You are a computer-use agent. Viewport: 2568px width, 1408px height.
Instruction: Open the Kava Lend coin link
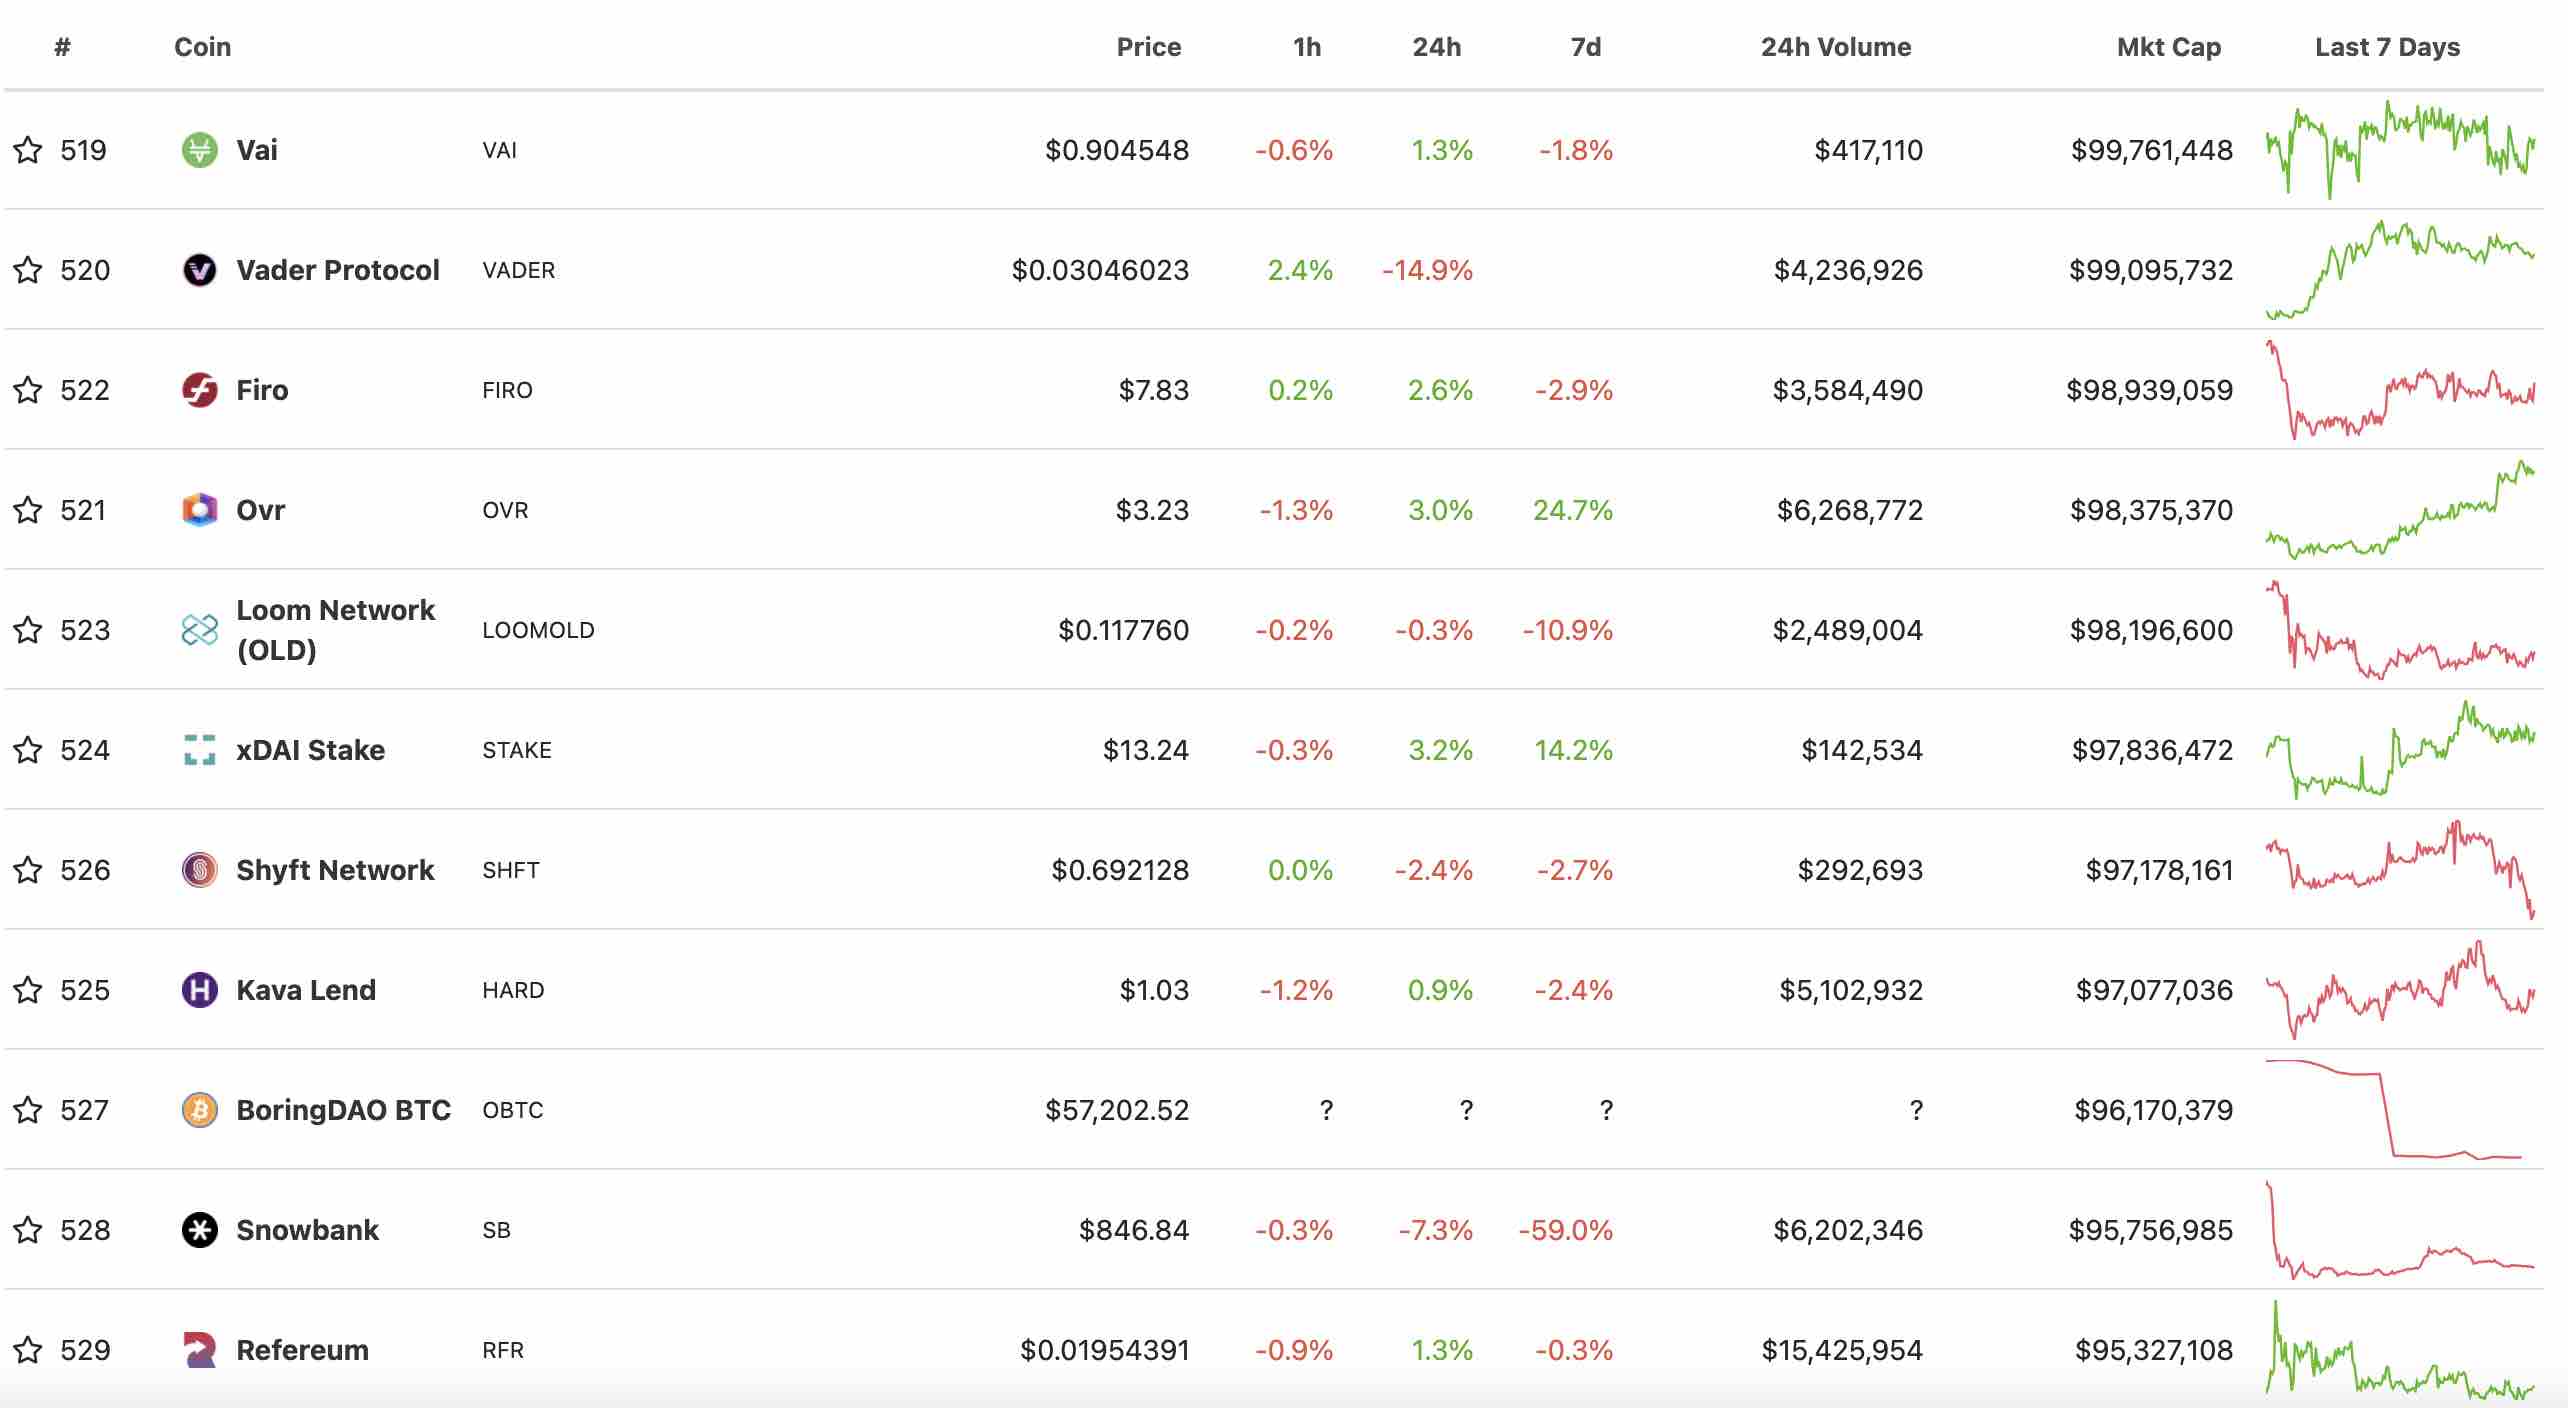tap(306, 990)
